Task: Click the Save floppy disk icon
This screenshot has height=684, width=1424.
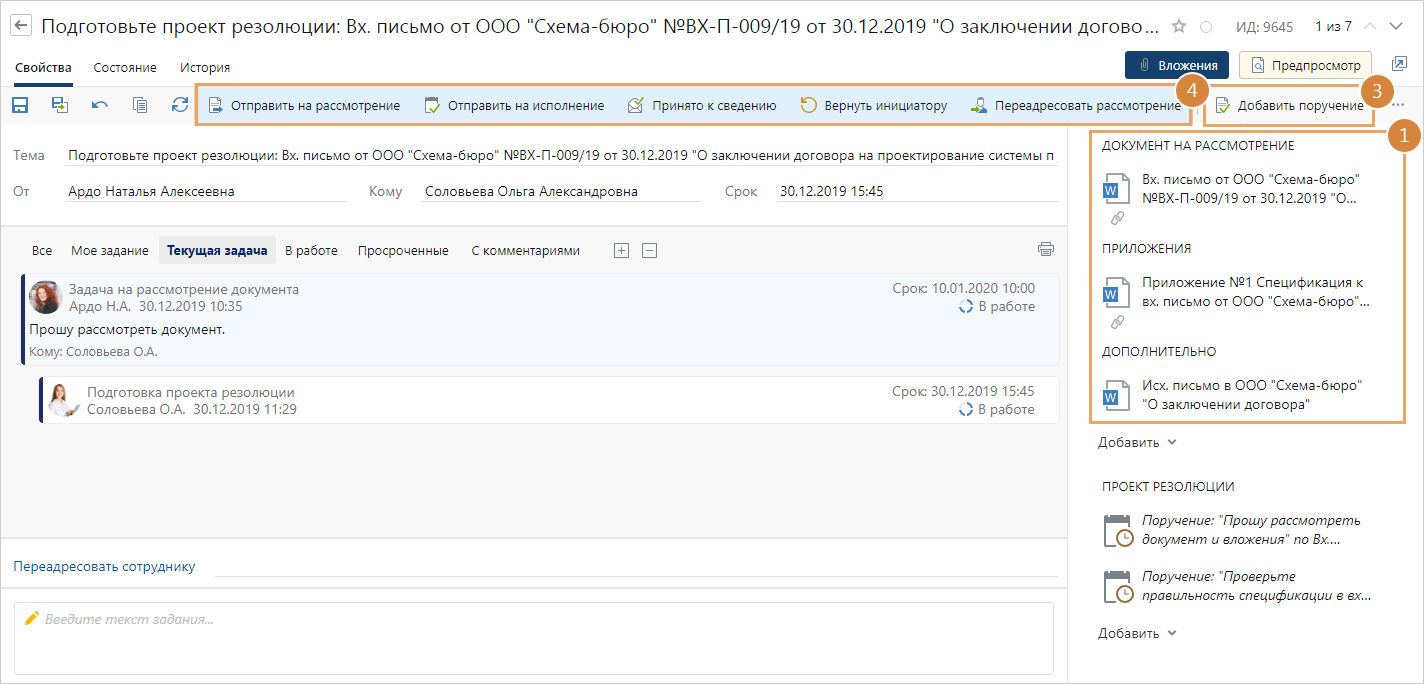Action: tap(20, 105)
